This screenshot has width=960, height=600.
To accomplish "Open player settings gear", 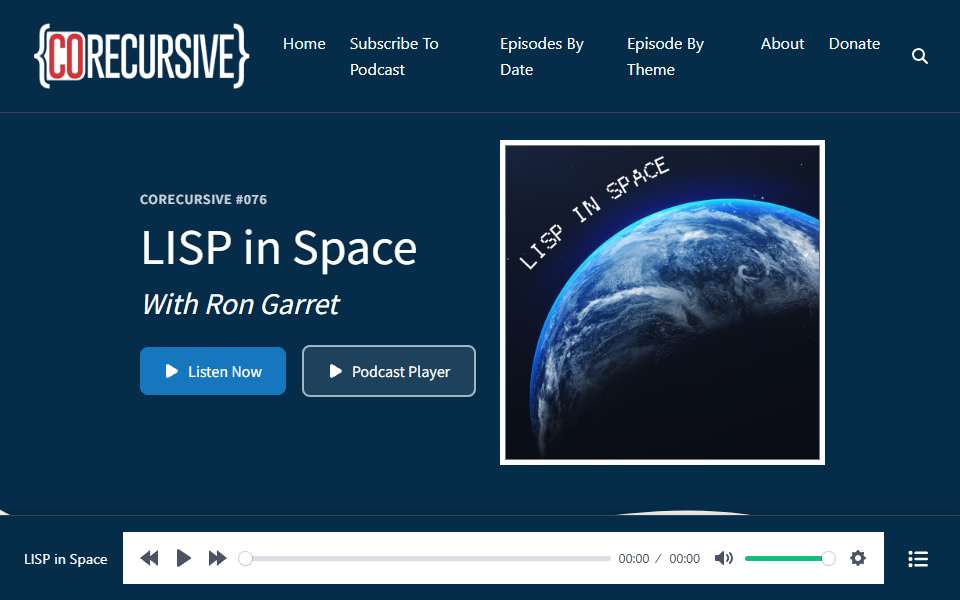I will pyautogui.click(x=858, y=558).
